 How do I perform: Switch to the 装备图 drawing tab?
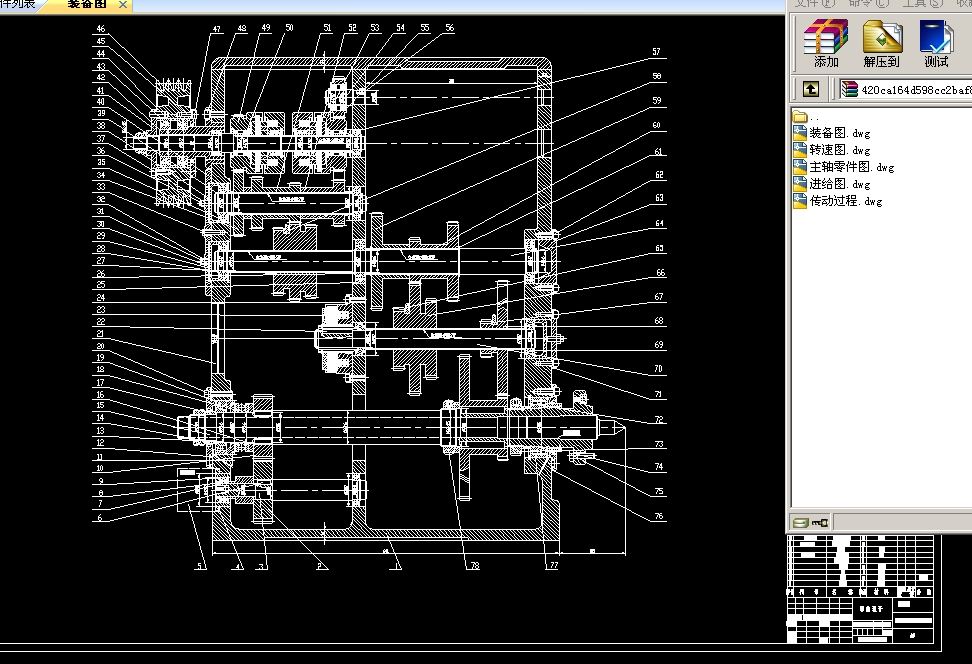click(x=87, y=5)
